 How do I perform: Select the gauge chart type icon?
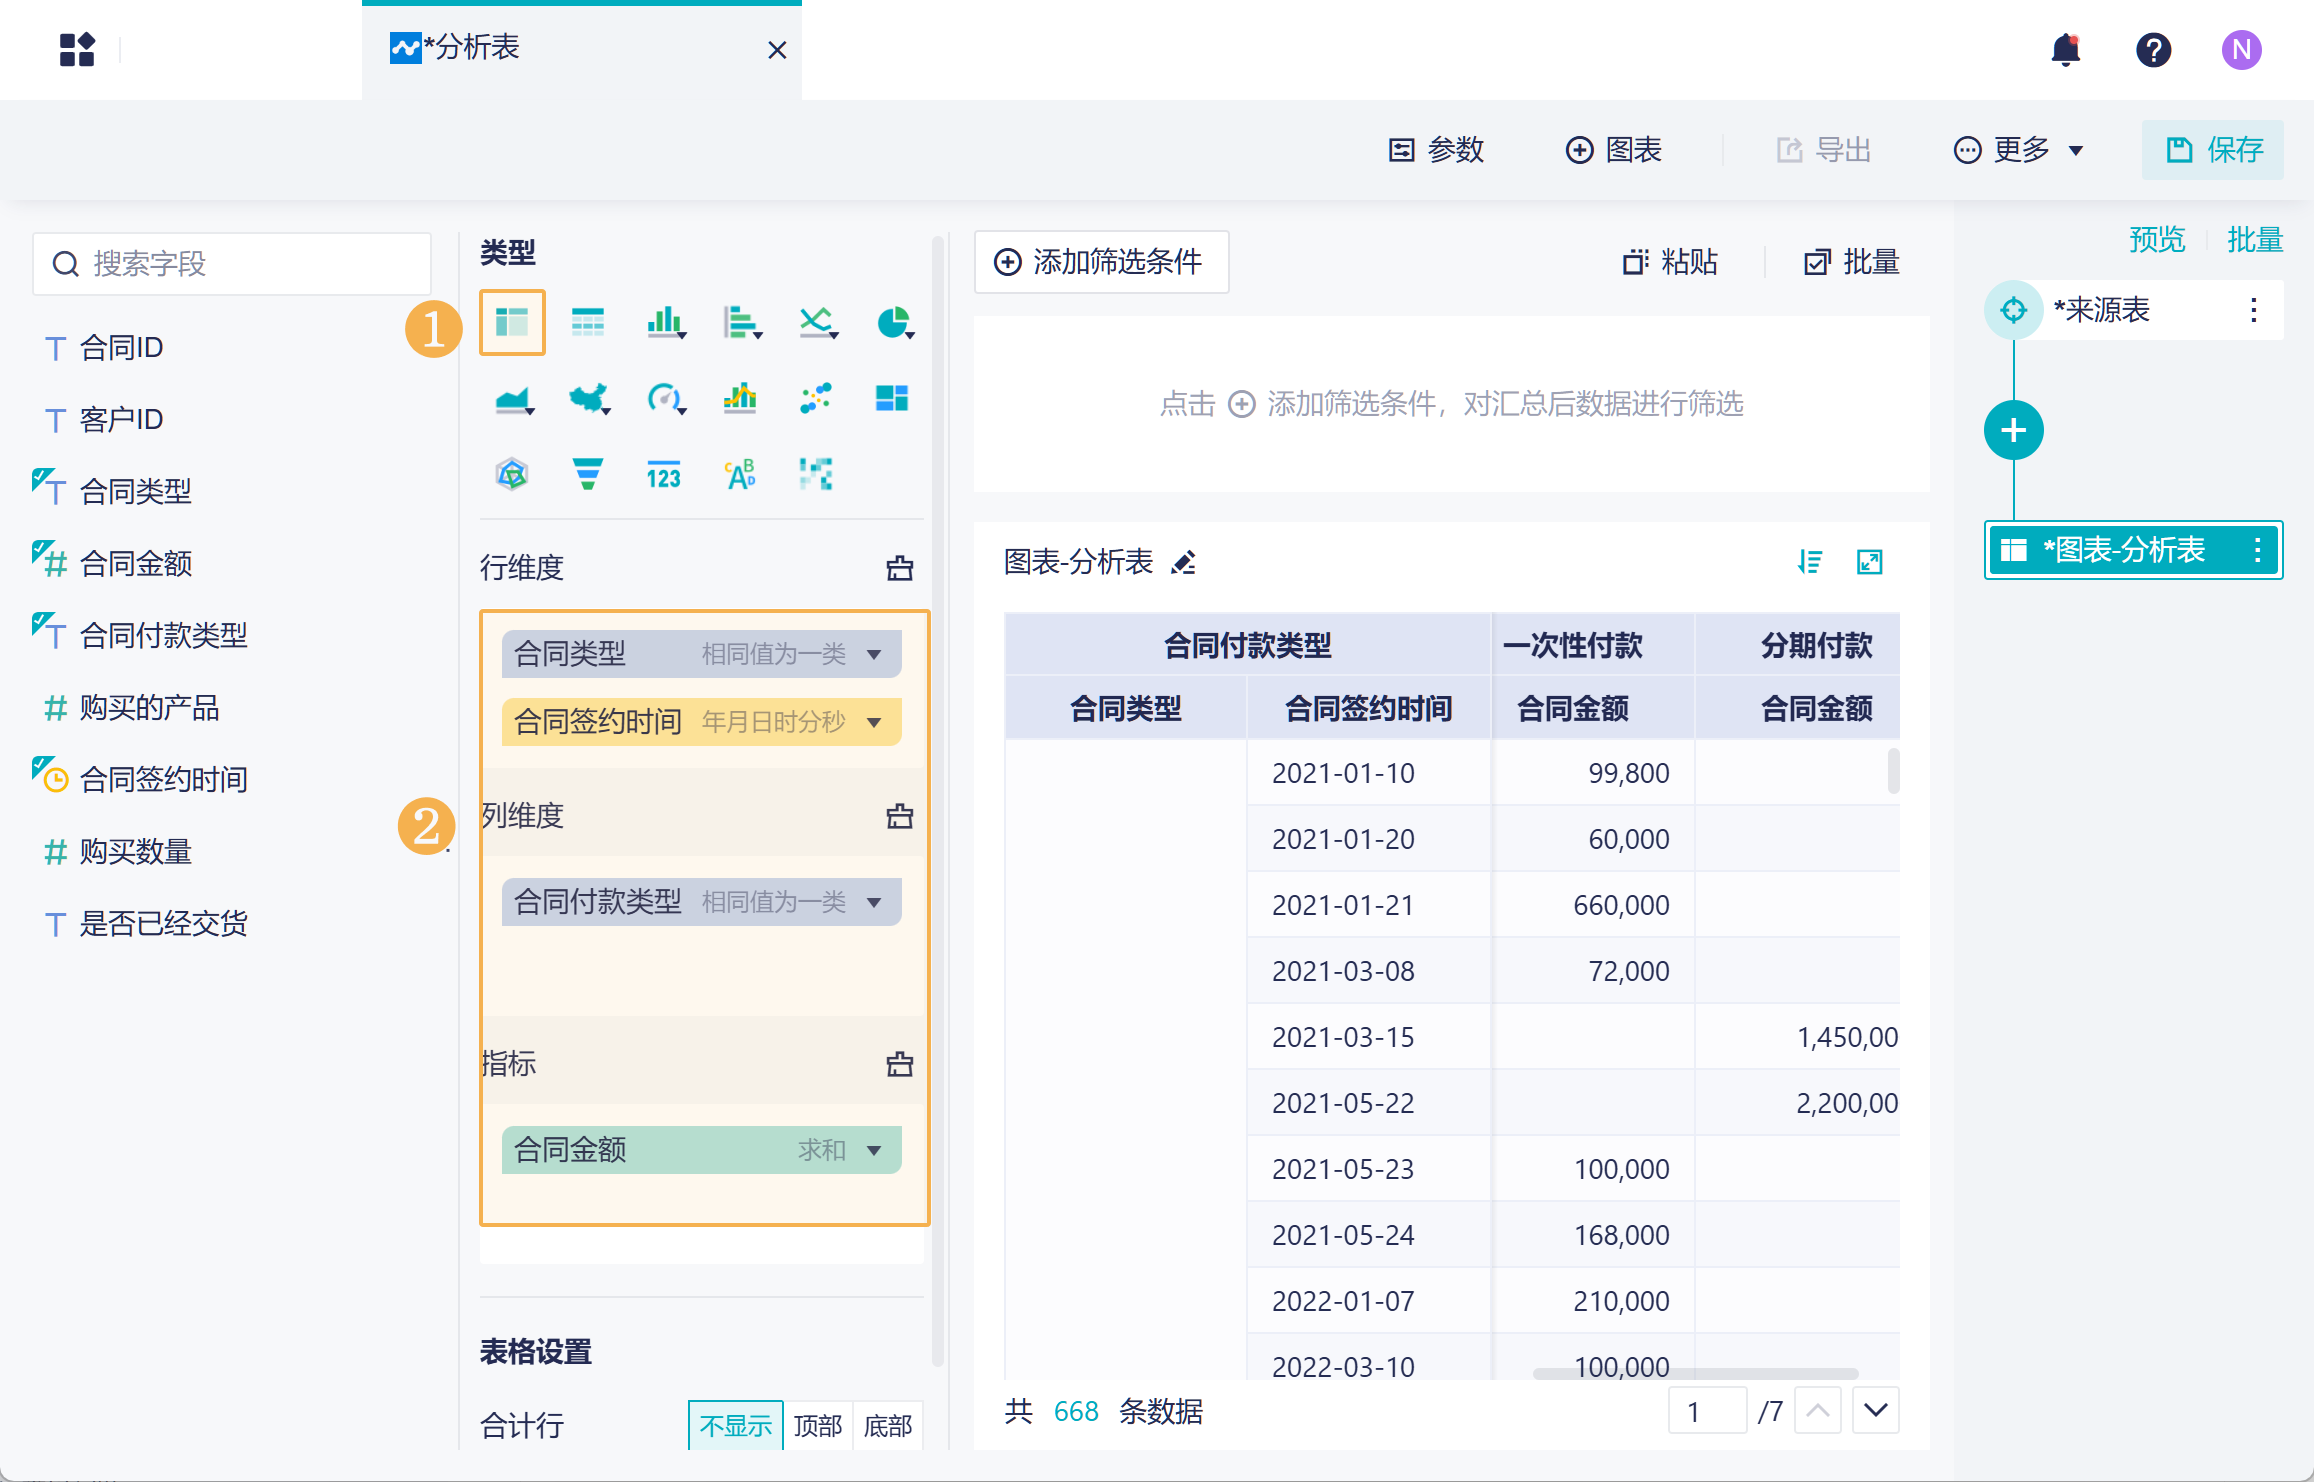pyautogui.click(x=664, y=399)
